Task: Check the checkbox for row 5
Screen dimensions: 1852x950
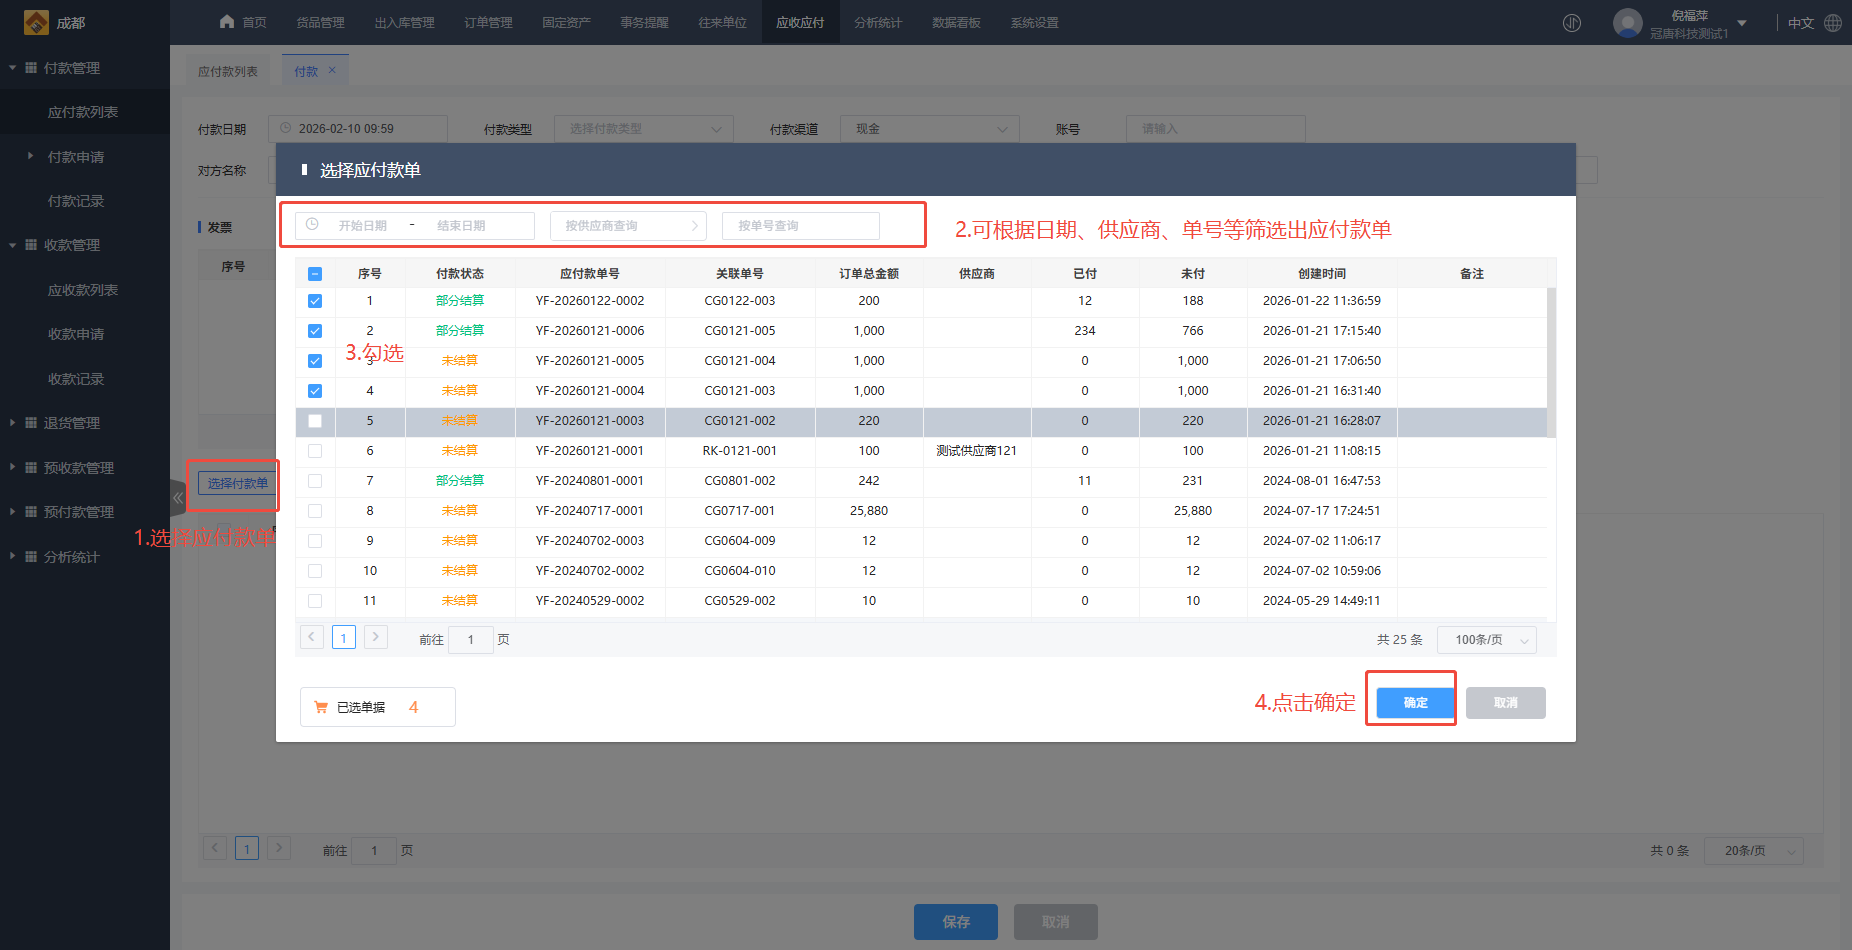Action: [x=315, y=421]
